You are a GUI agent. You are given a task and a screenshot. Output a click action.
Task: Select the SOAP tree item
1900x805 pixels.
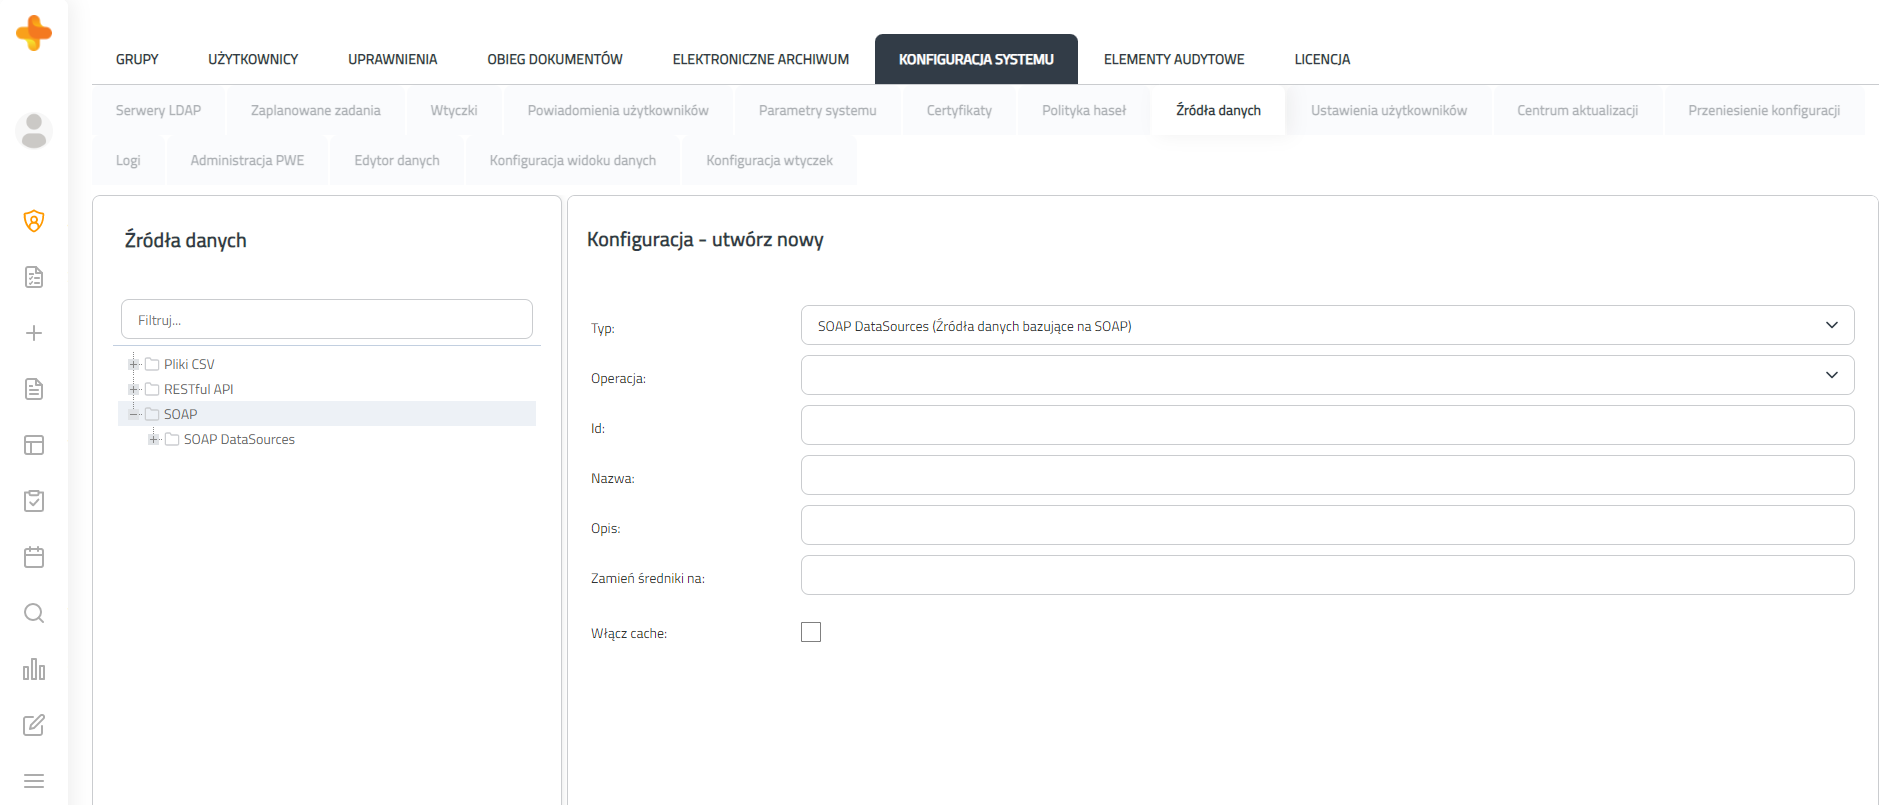[x=180, y=414]
